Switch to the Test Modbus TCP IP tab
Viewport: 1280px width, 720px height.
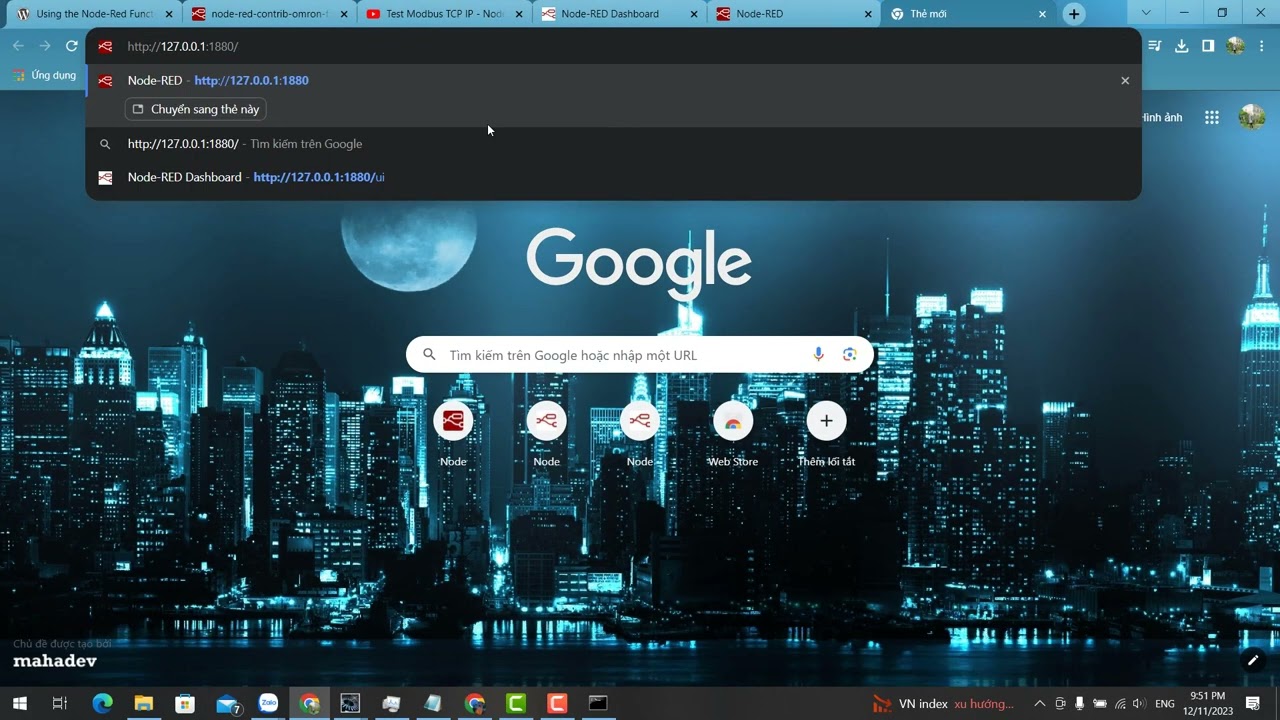445,14
